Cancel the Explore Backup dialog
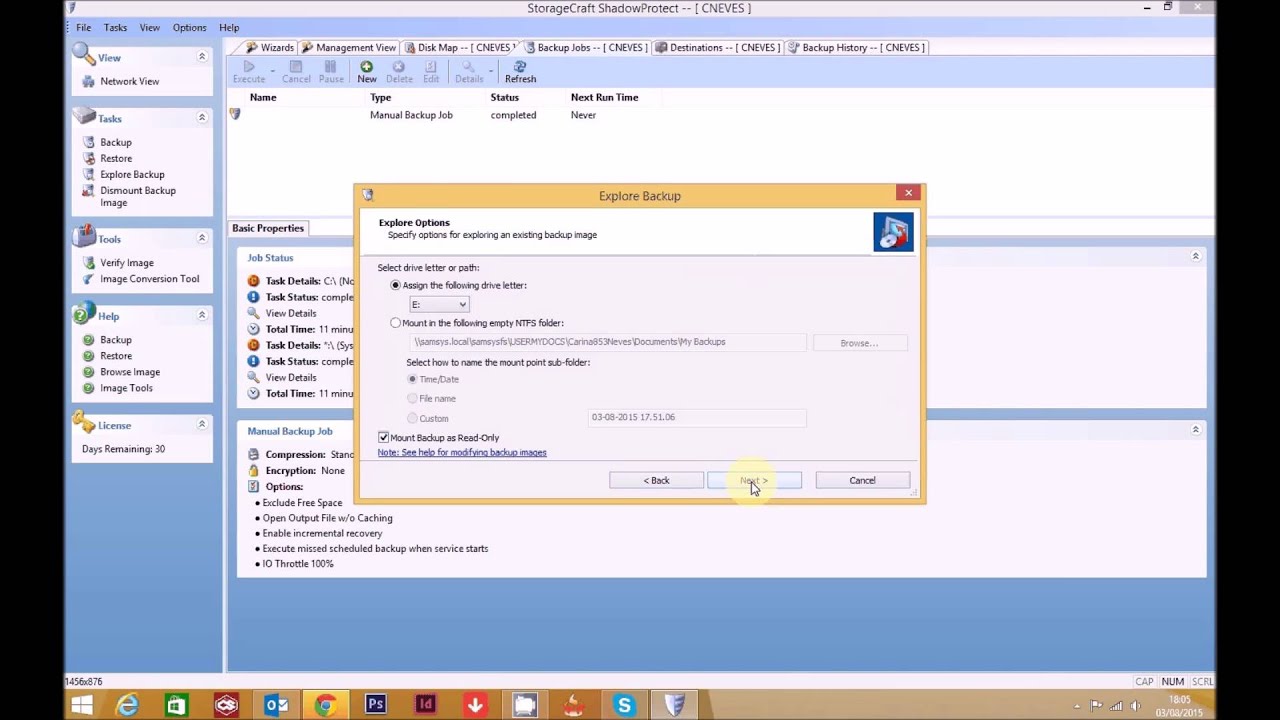 click(862, 481)
